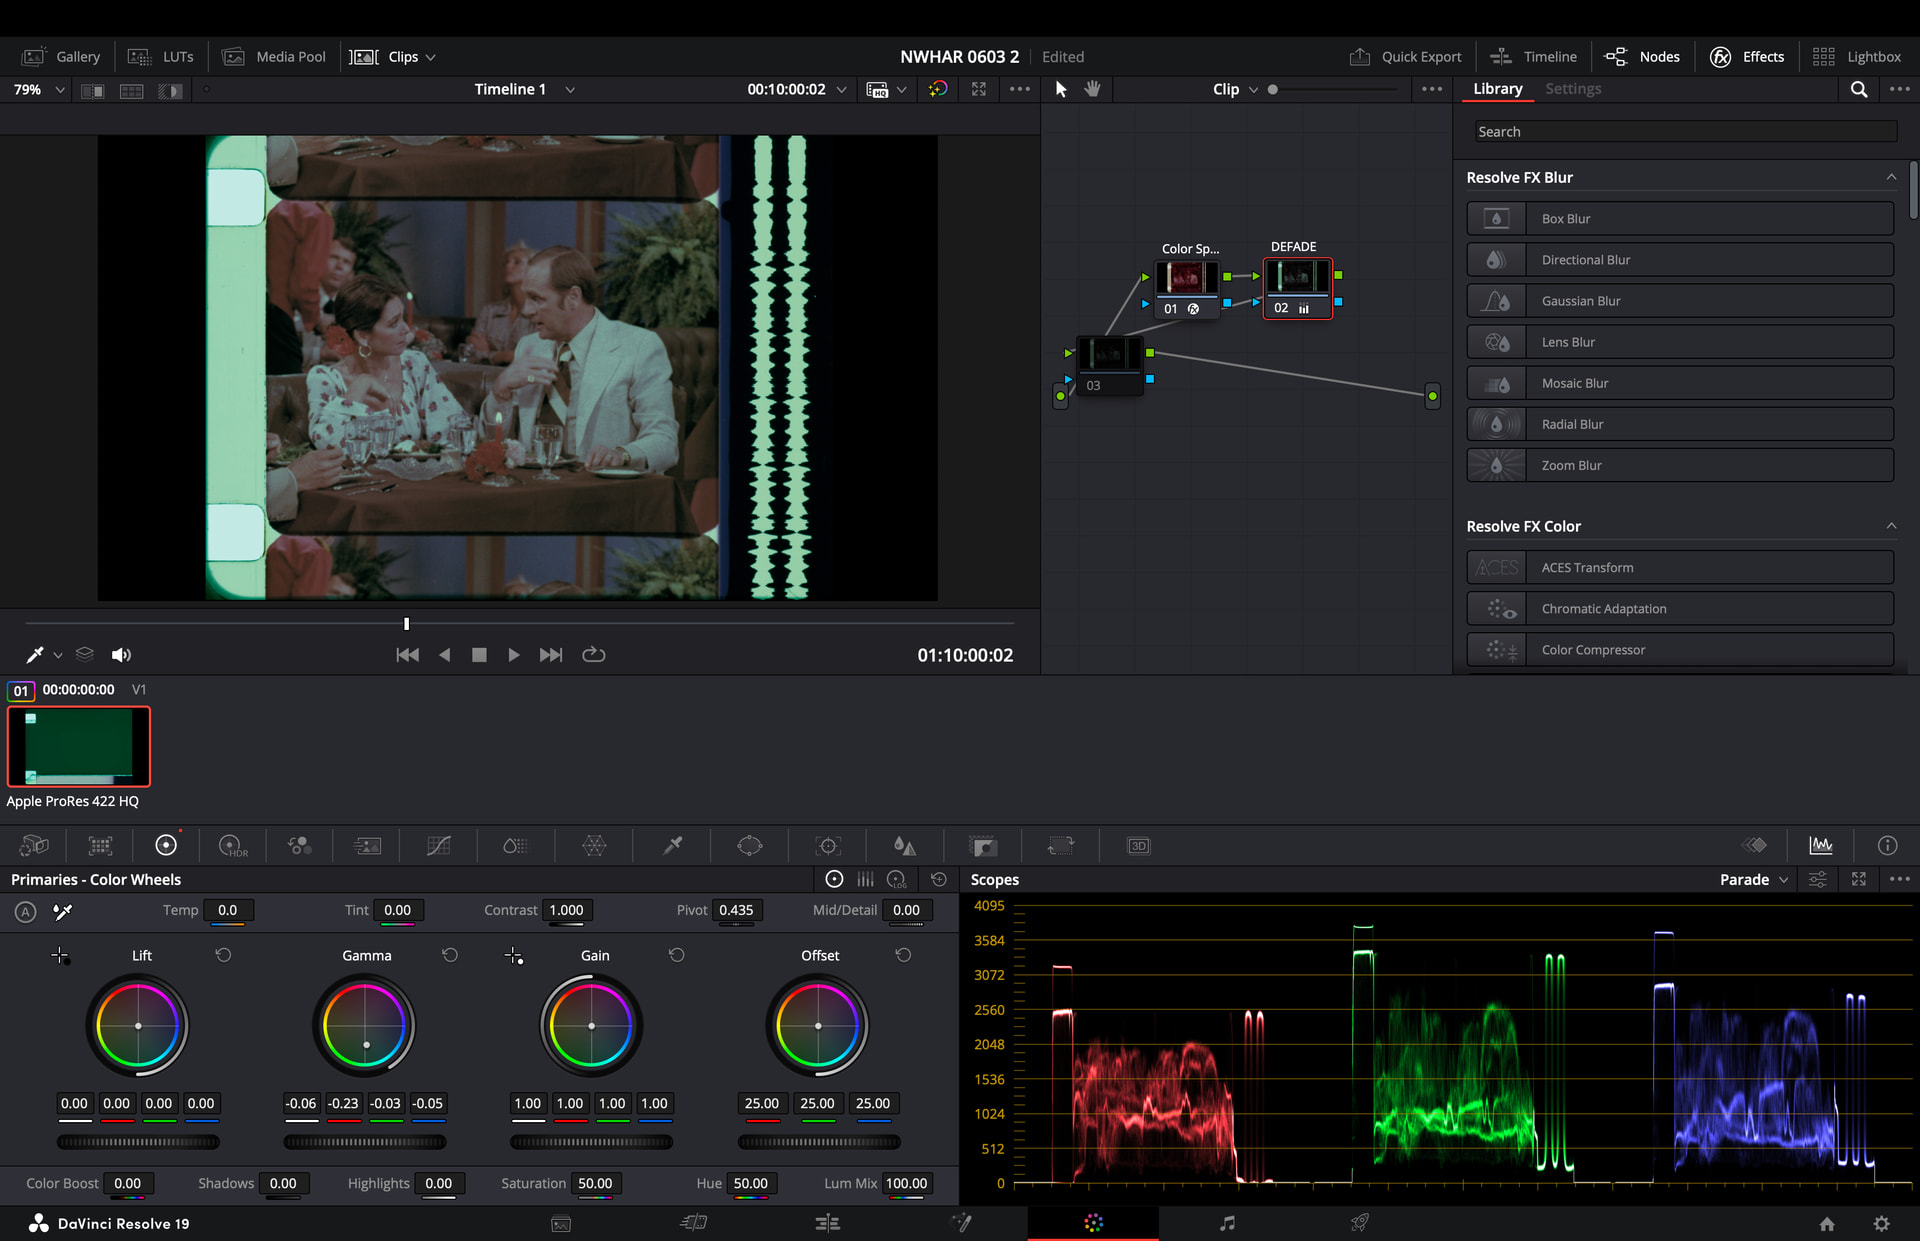
Task: Collapse the Resolve FX Blur section
Action: (x=1891, y=177)
